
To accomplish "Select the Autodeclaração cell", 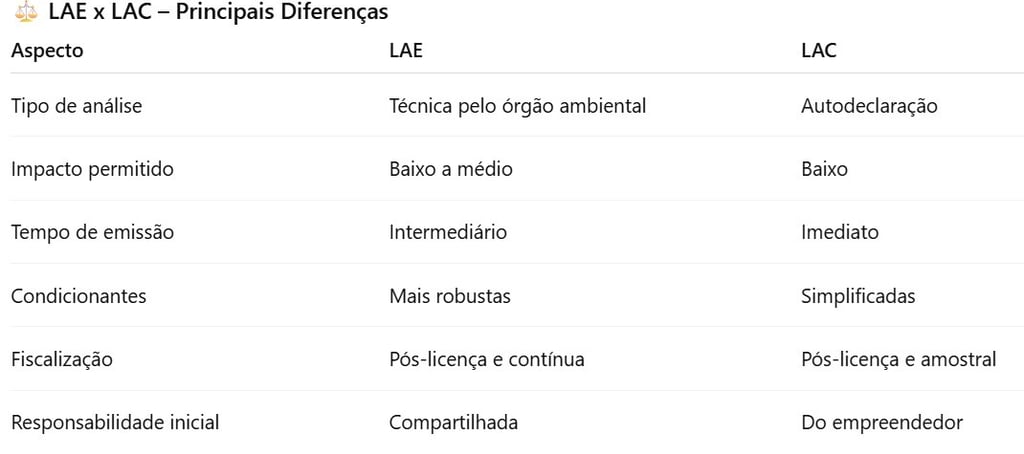I will [x=869, y=105].
